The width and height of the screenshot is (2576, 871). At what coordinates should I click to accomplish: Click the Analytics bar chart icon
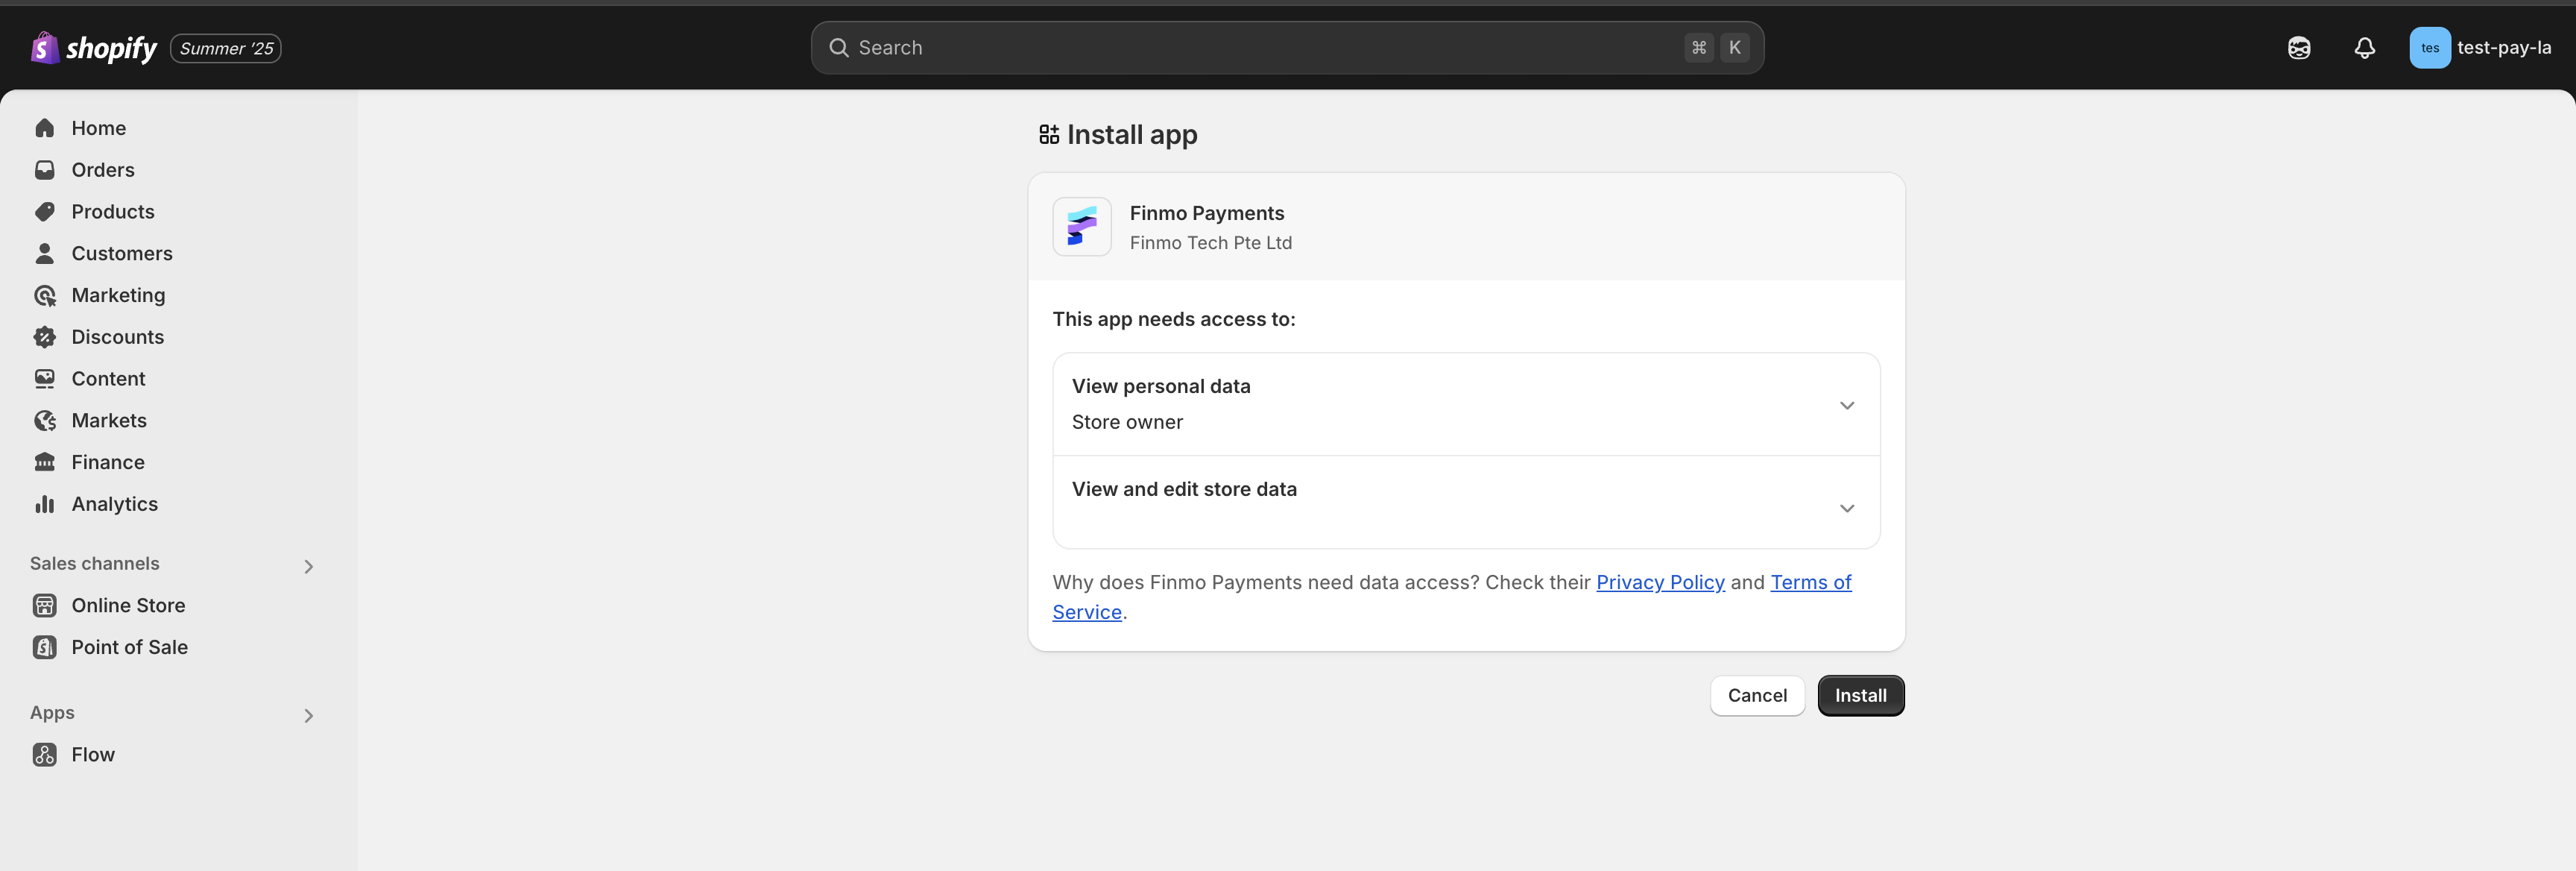click(45, 504)
